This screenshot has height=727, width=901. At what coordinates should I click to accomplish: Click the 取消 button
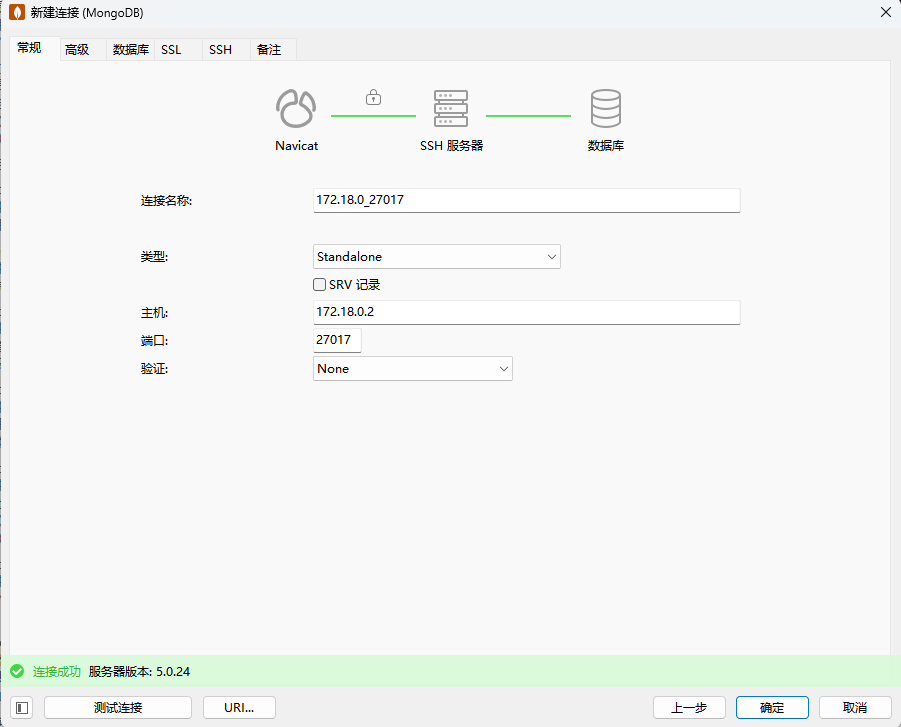pos(855,707)
